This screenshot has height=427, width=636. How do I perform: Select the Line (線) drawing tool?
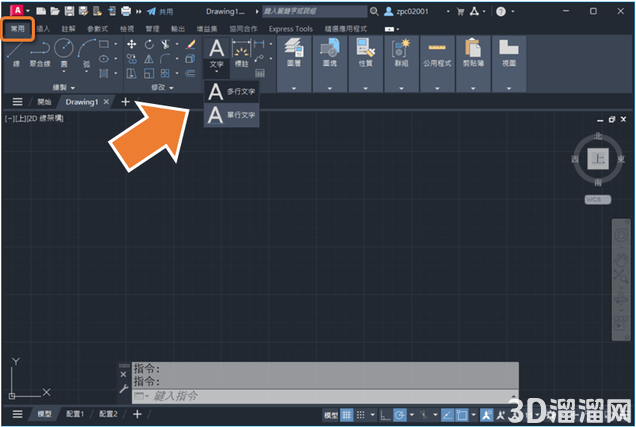click(16, 53)
